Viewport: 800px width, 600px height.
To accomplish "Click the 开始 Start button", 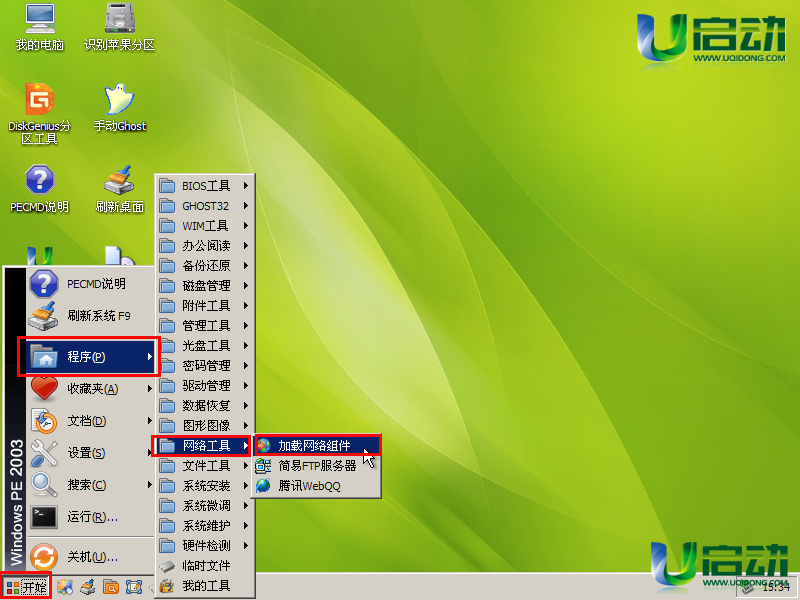I will [27, 587].
